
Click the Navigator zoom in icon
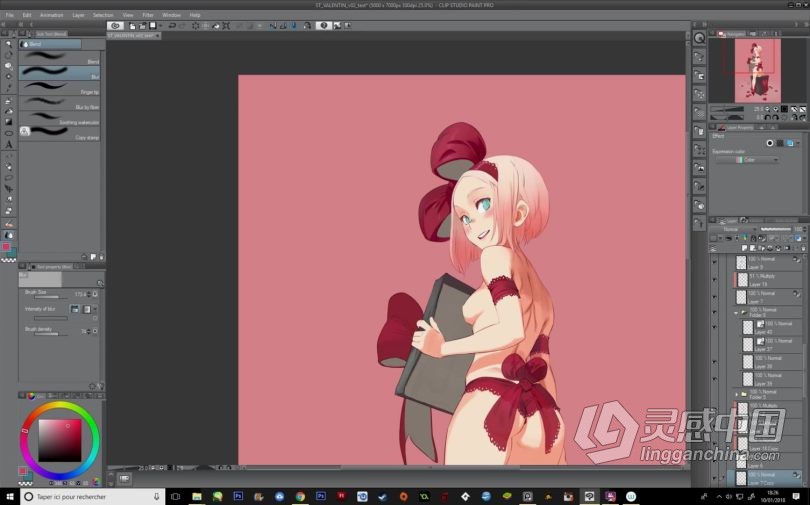[775, 109]
